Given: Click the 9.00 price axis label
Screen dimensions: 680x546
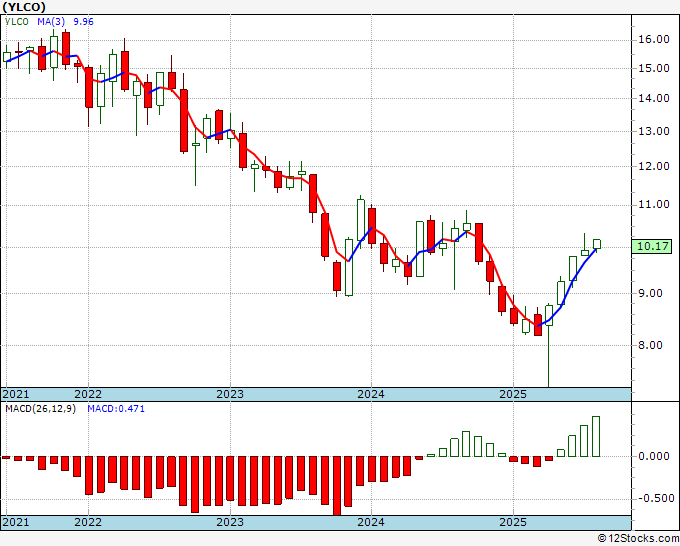Looking at the screenshot, I should point(650,294).
